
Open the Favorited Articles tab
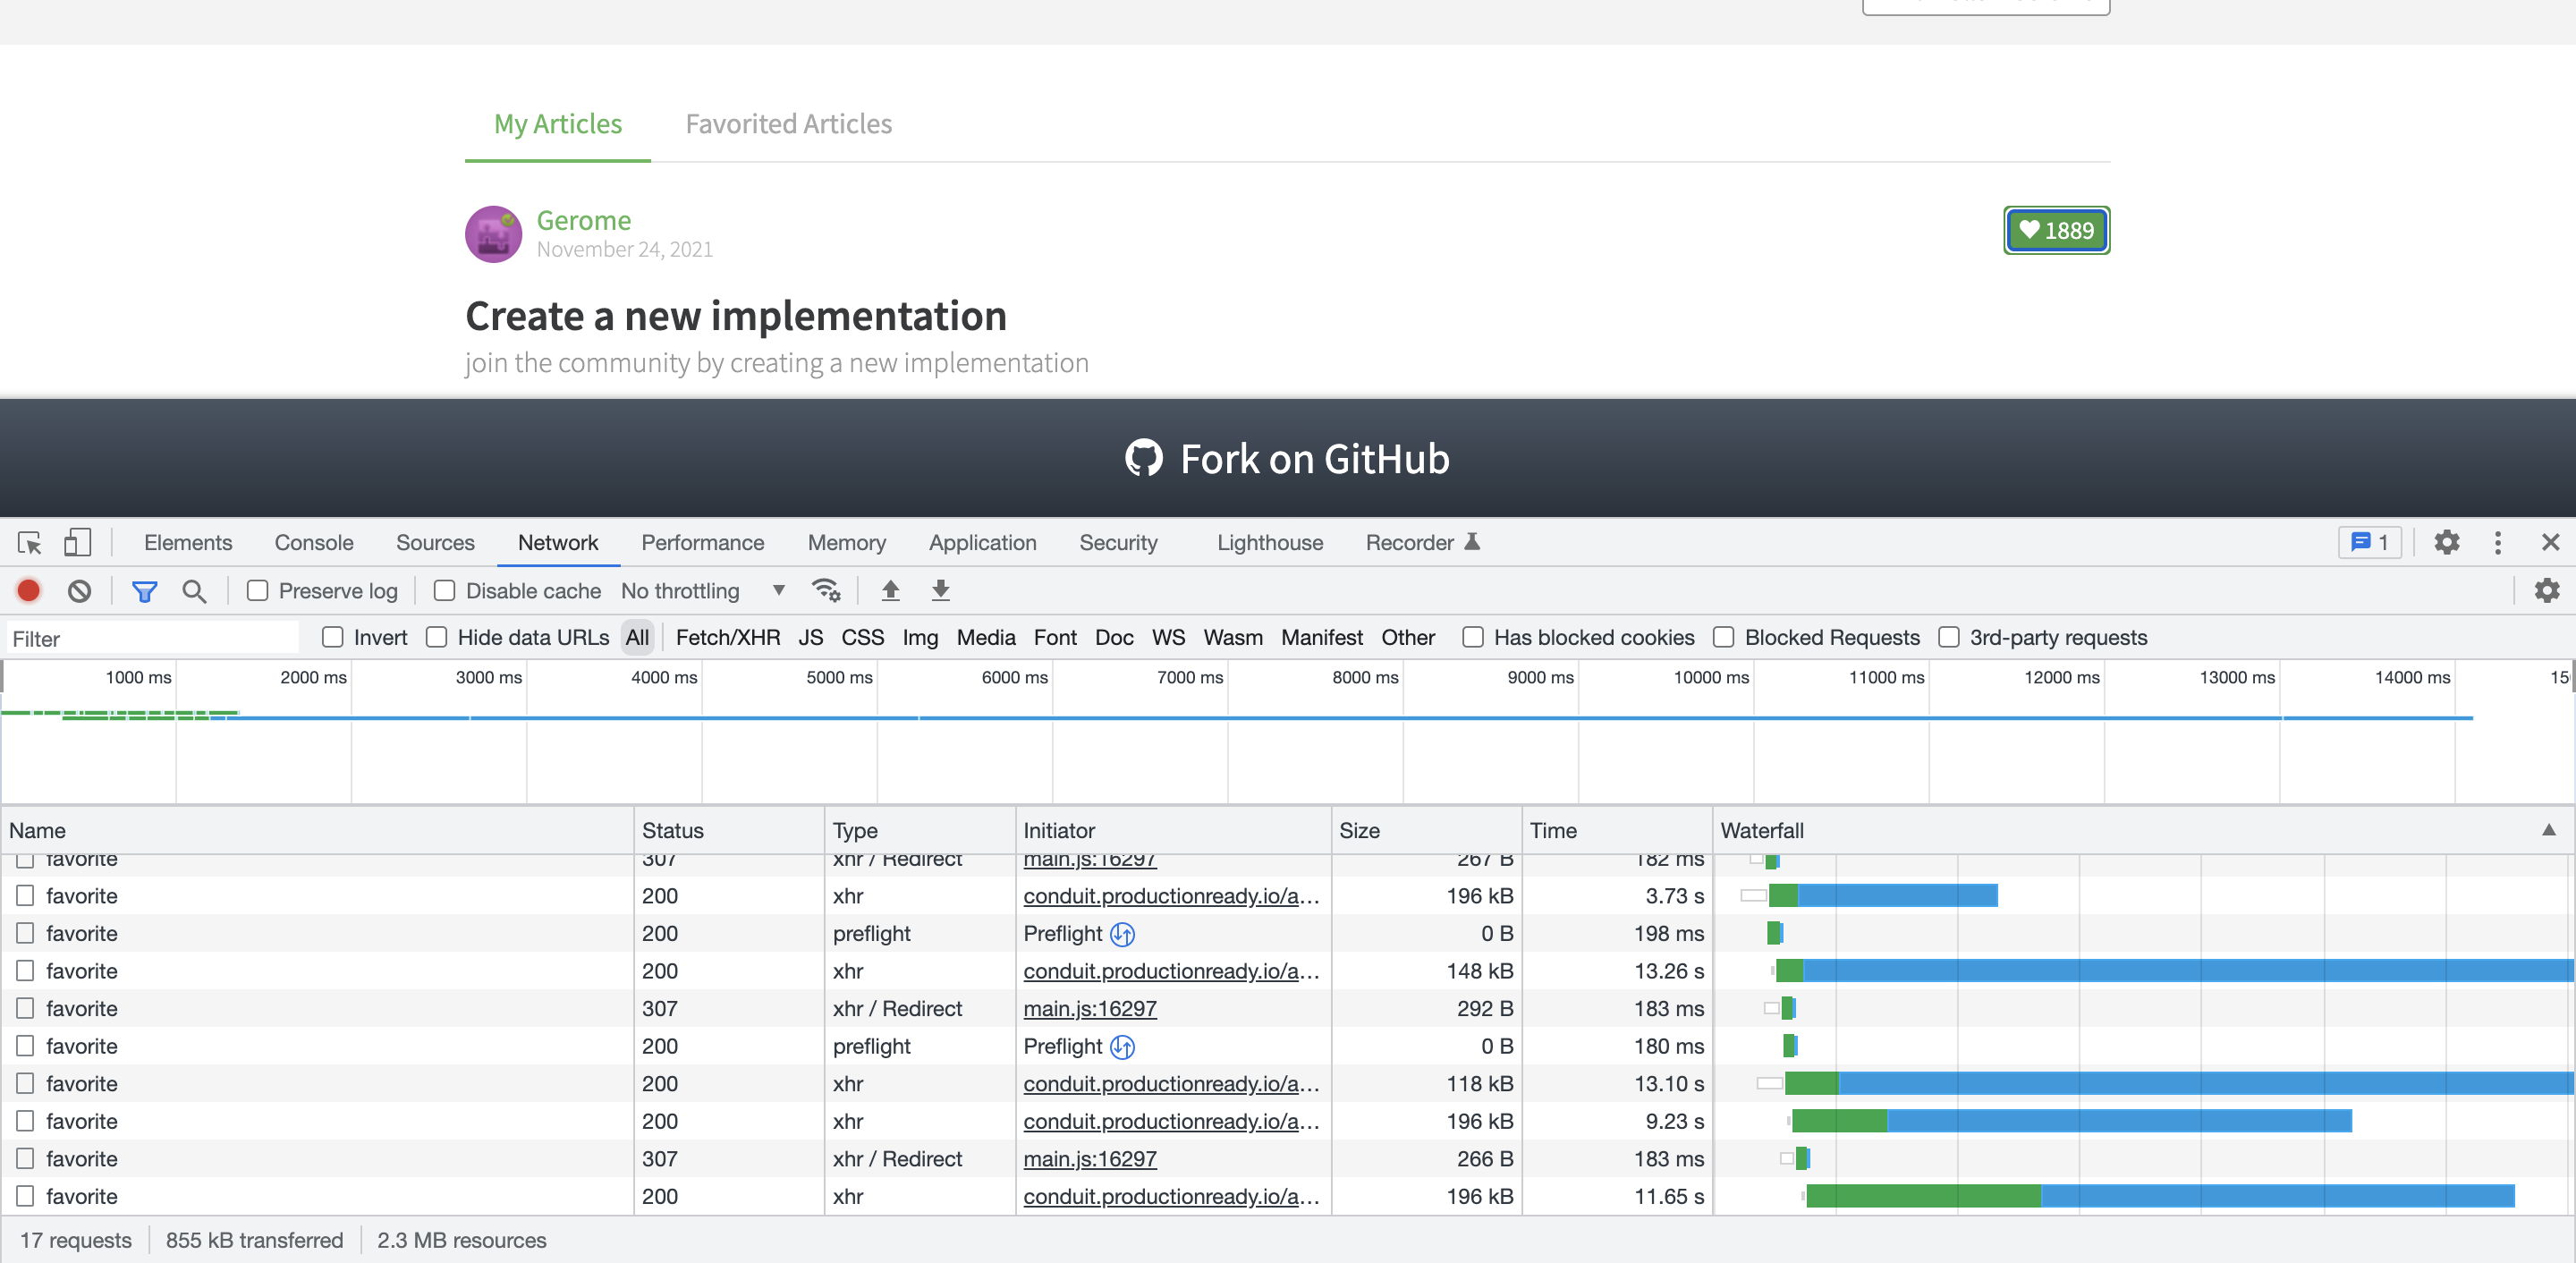click(x=788, y=124)
